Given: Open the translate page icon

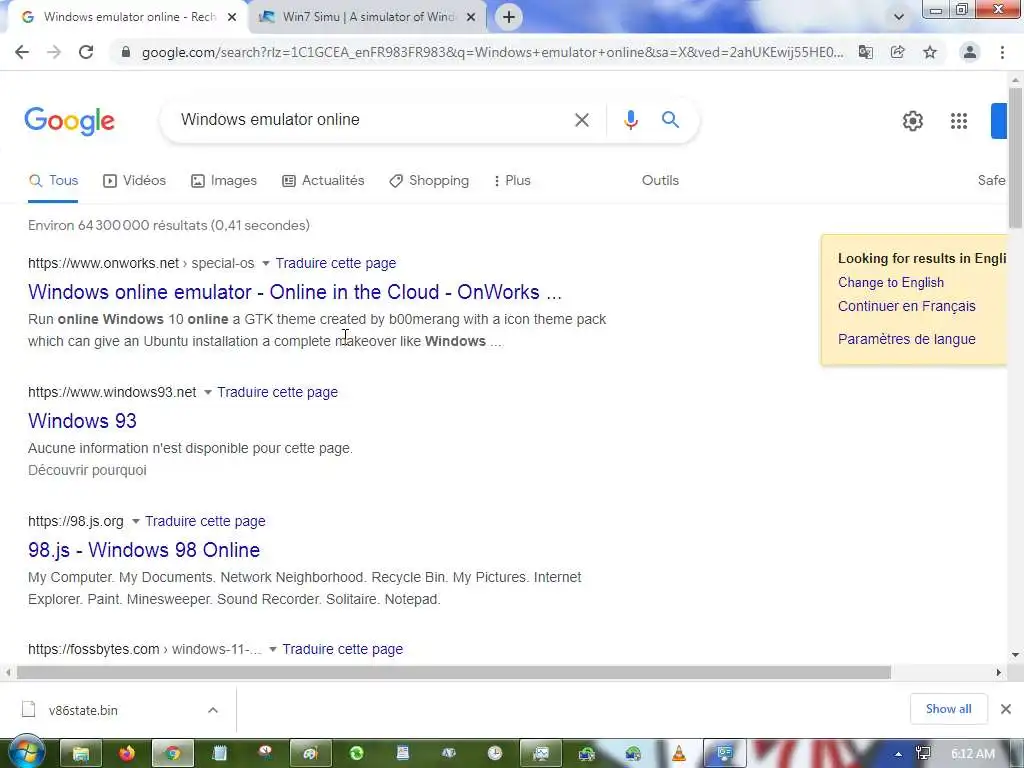Looking at the screenshot, I should [x=865, y=52].
